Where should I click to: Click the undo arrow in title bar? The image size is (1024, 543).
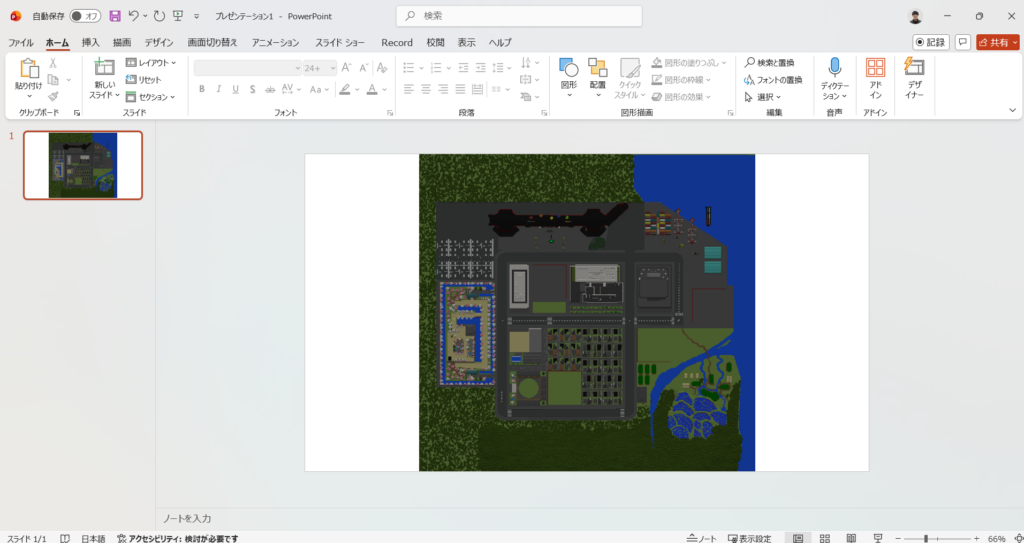tap(133, 16)
